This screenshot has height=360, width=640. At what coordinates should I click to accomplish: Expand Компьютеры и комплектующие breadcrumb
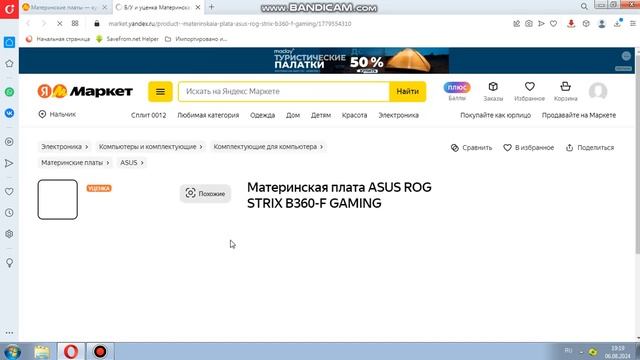[151, 147]
